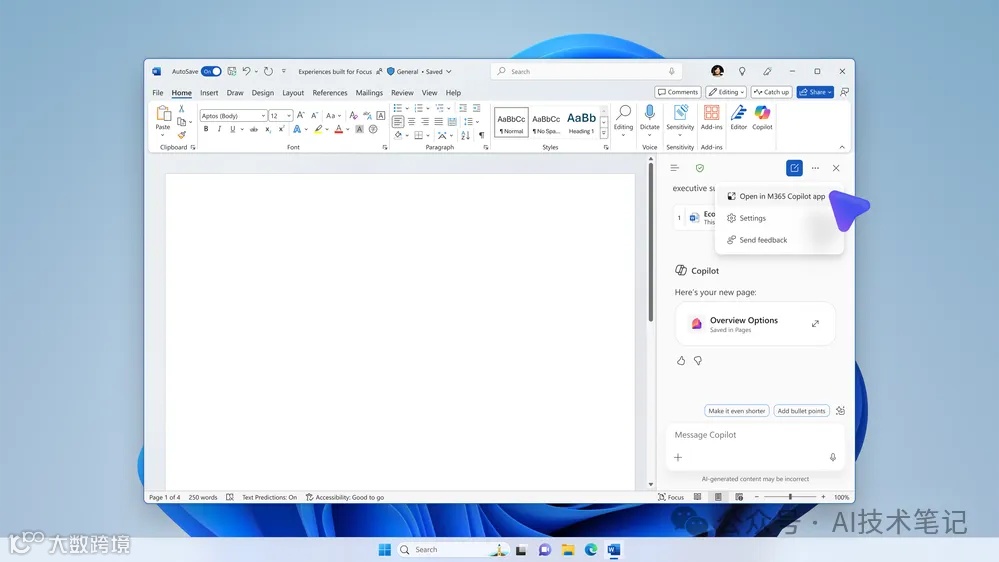Click the Copilot icon in ribbon
Viewport: 999px width, 562px height.
coord(762,113)
